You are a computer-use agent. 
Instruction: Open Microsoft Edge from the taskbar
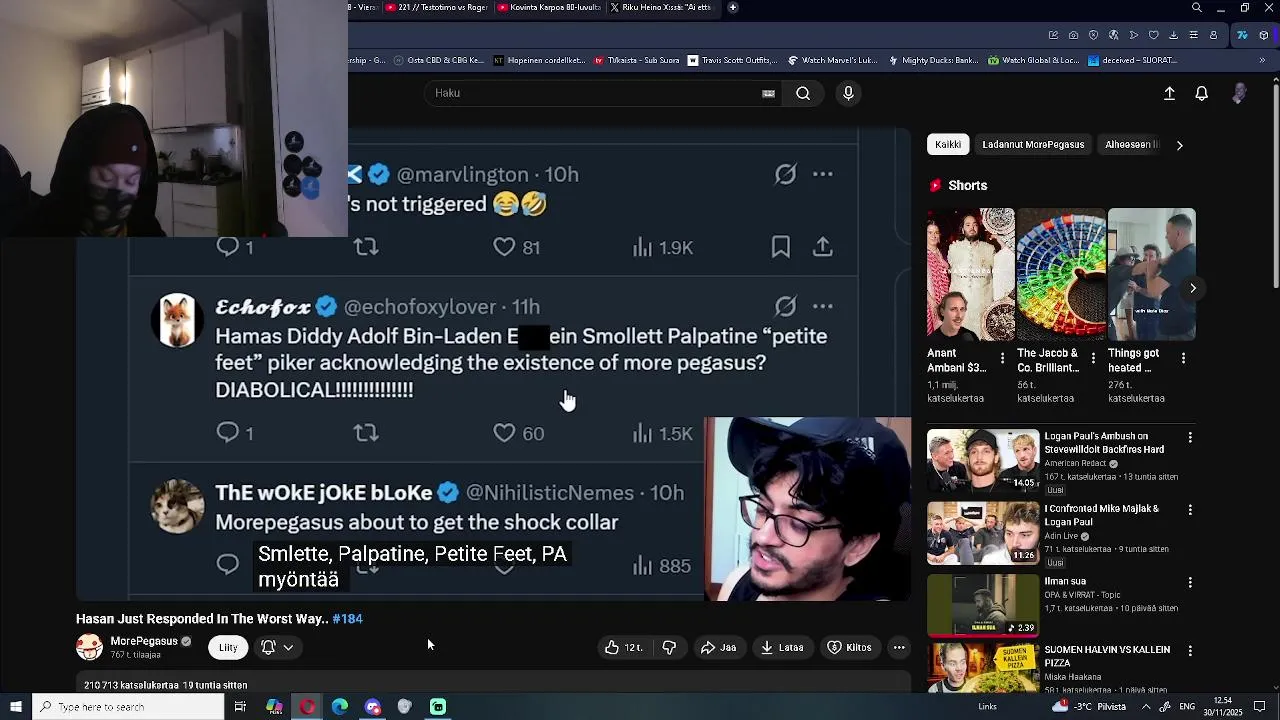point(340,707)
